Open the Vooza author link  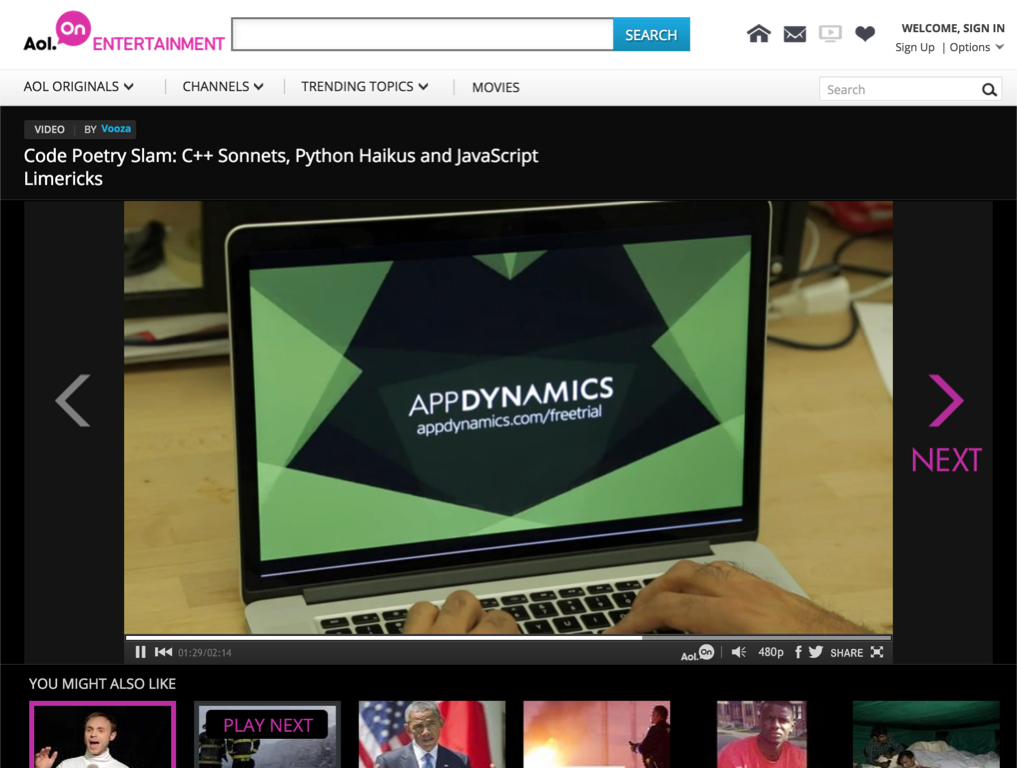[x=116, y=128]
